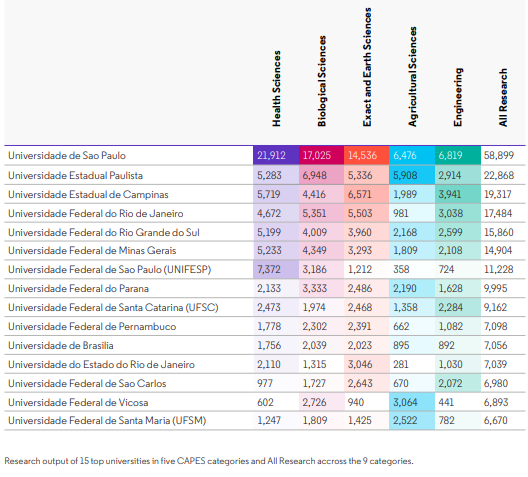Click the cell showing 981
Viewport: 528px width, 477px height.
coord(412,213)
